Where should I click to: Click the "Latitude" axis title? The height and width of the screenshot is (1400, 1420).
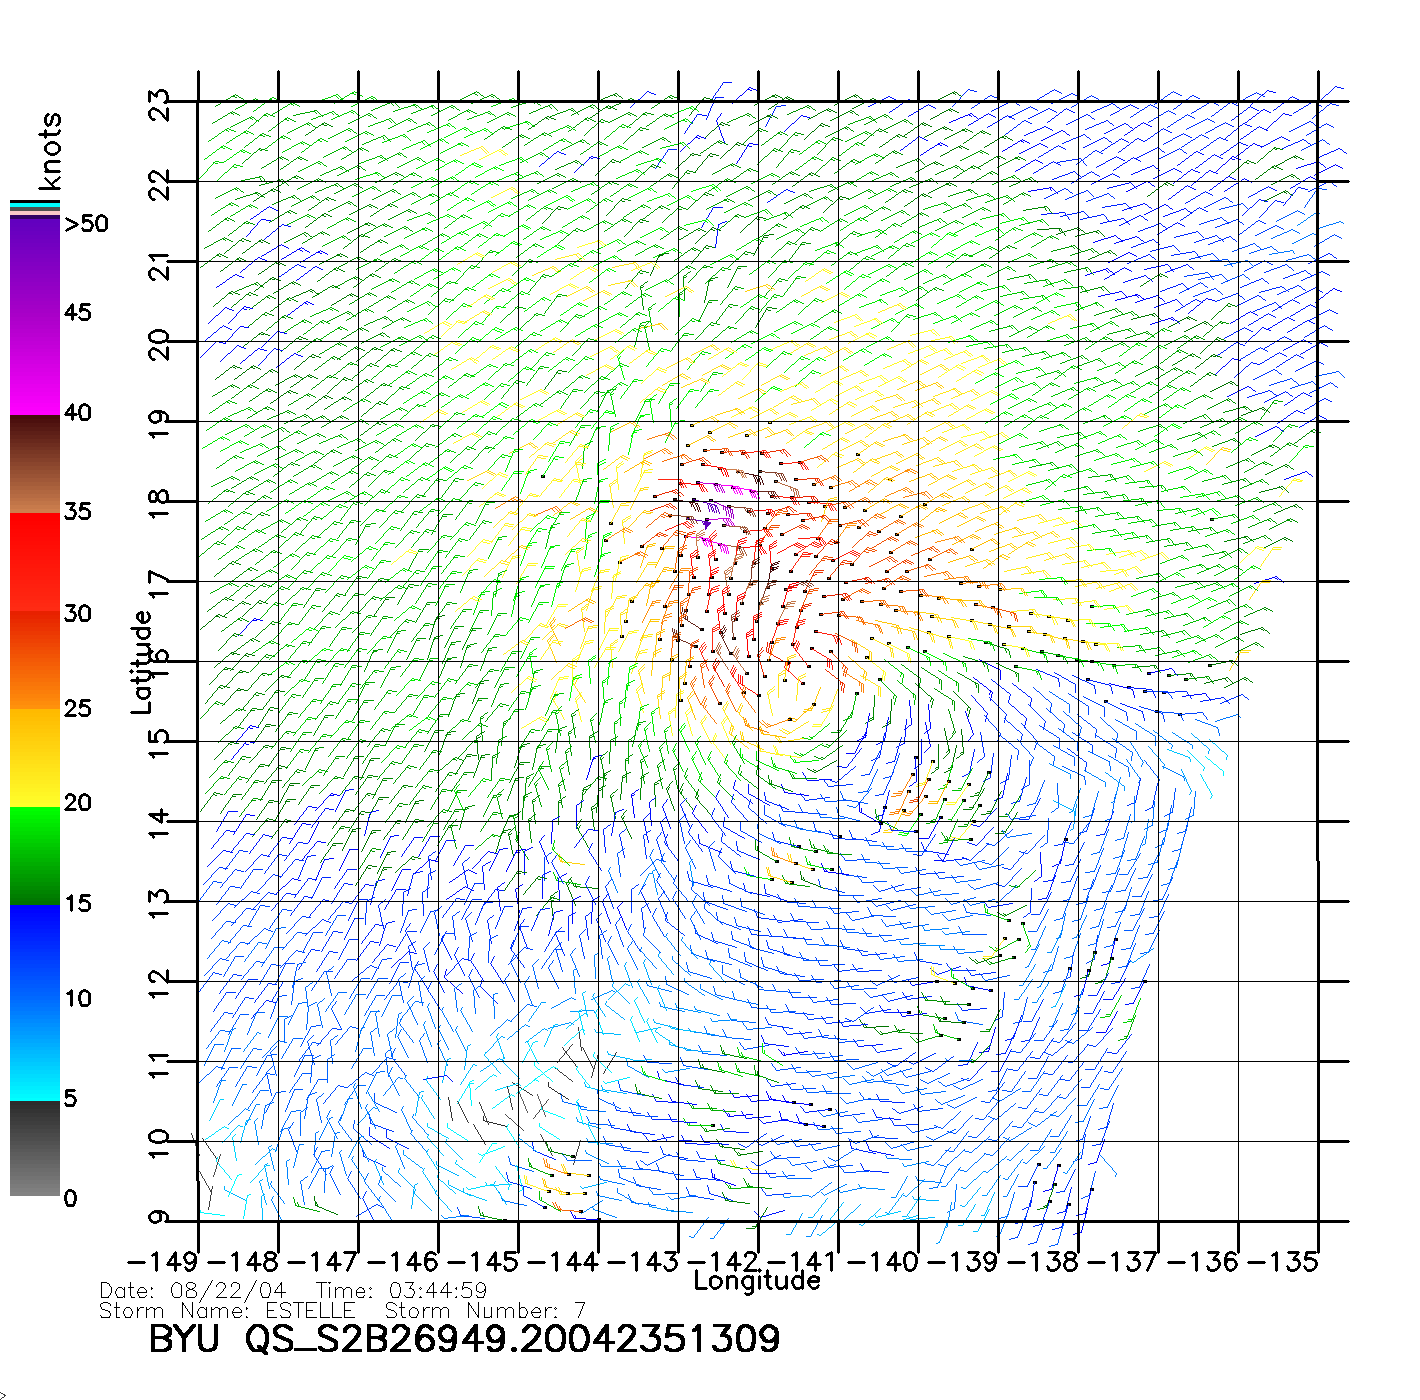[x=142, y=662]
